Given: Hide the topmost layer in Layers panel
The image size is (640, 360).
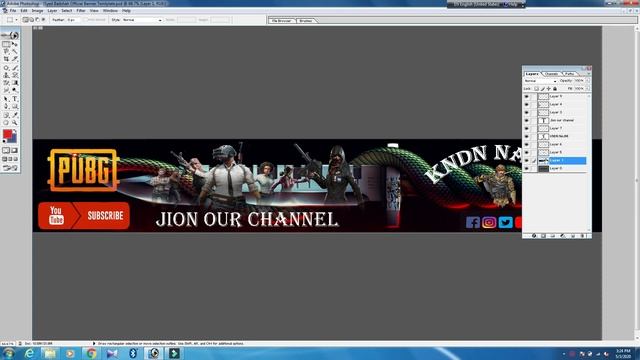Looking at the screenshot, I should coord(527,96).
